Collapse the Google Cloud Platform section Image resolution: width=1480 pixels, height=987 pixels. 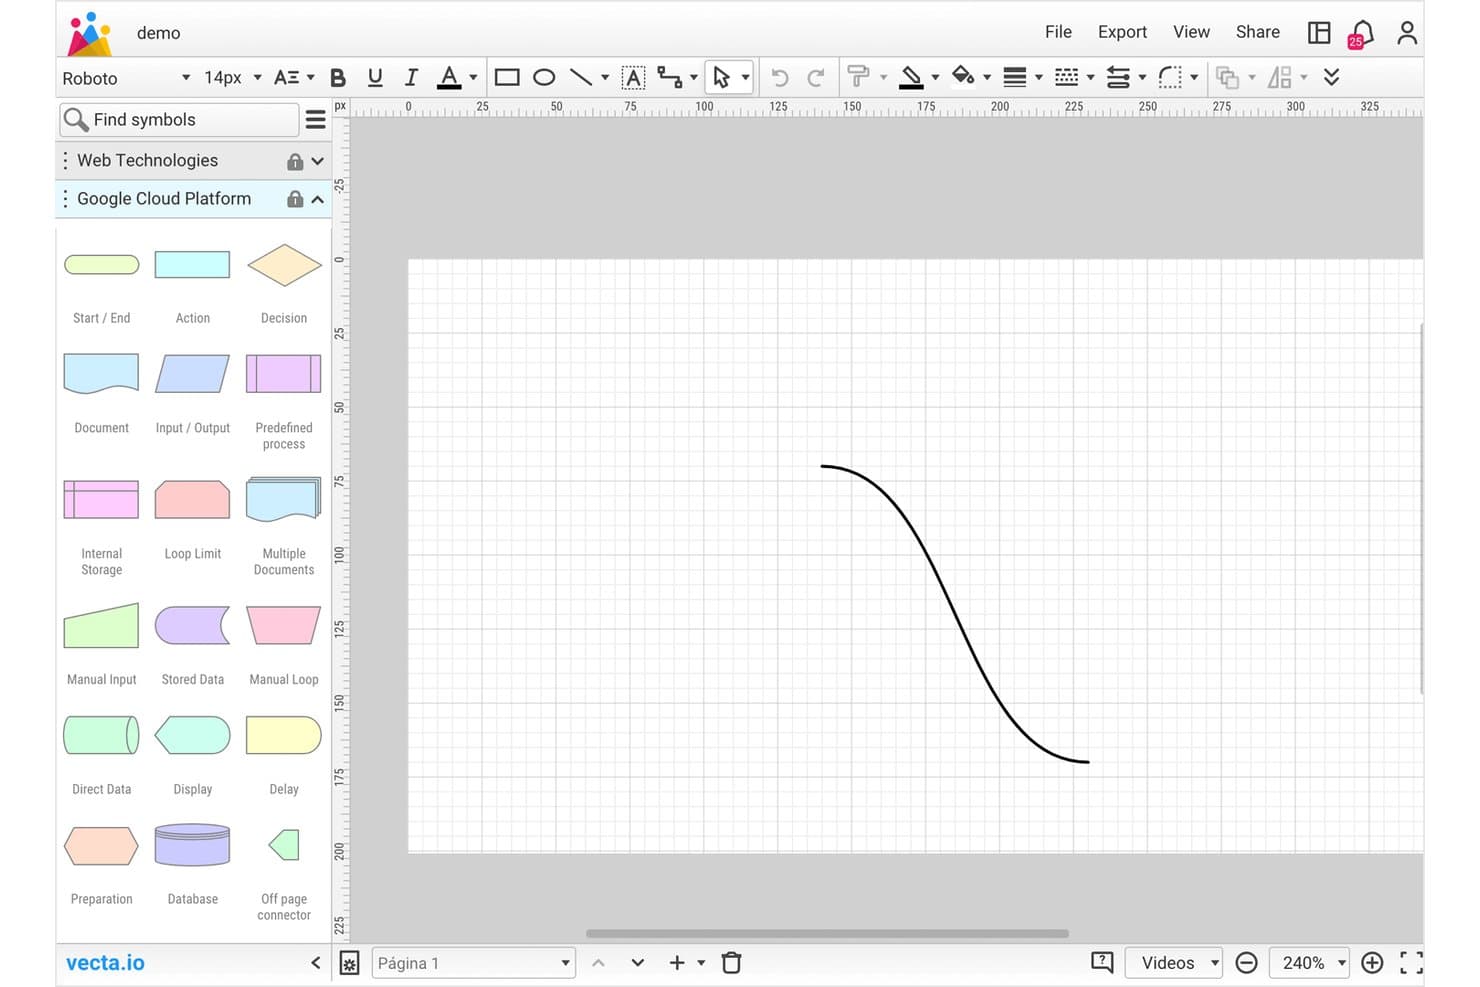coord(317,199)
